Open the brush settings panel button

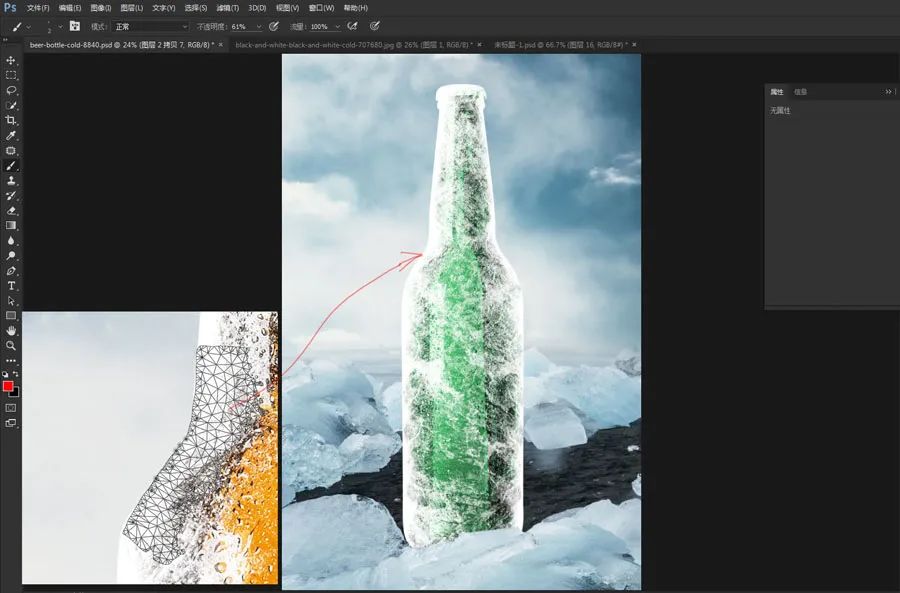(x=75, y=26)
